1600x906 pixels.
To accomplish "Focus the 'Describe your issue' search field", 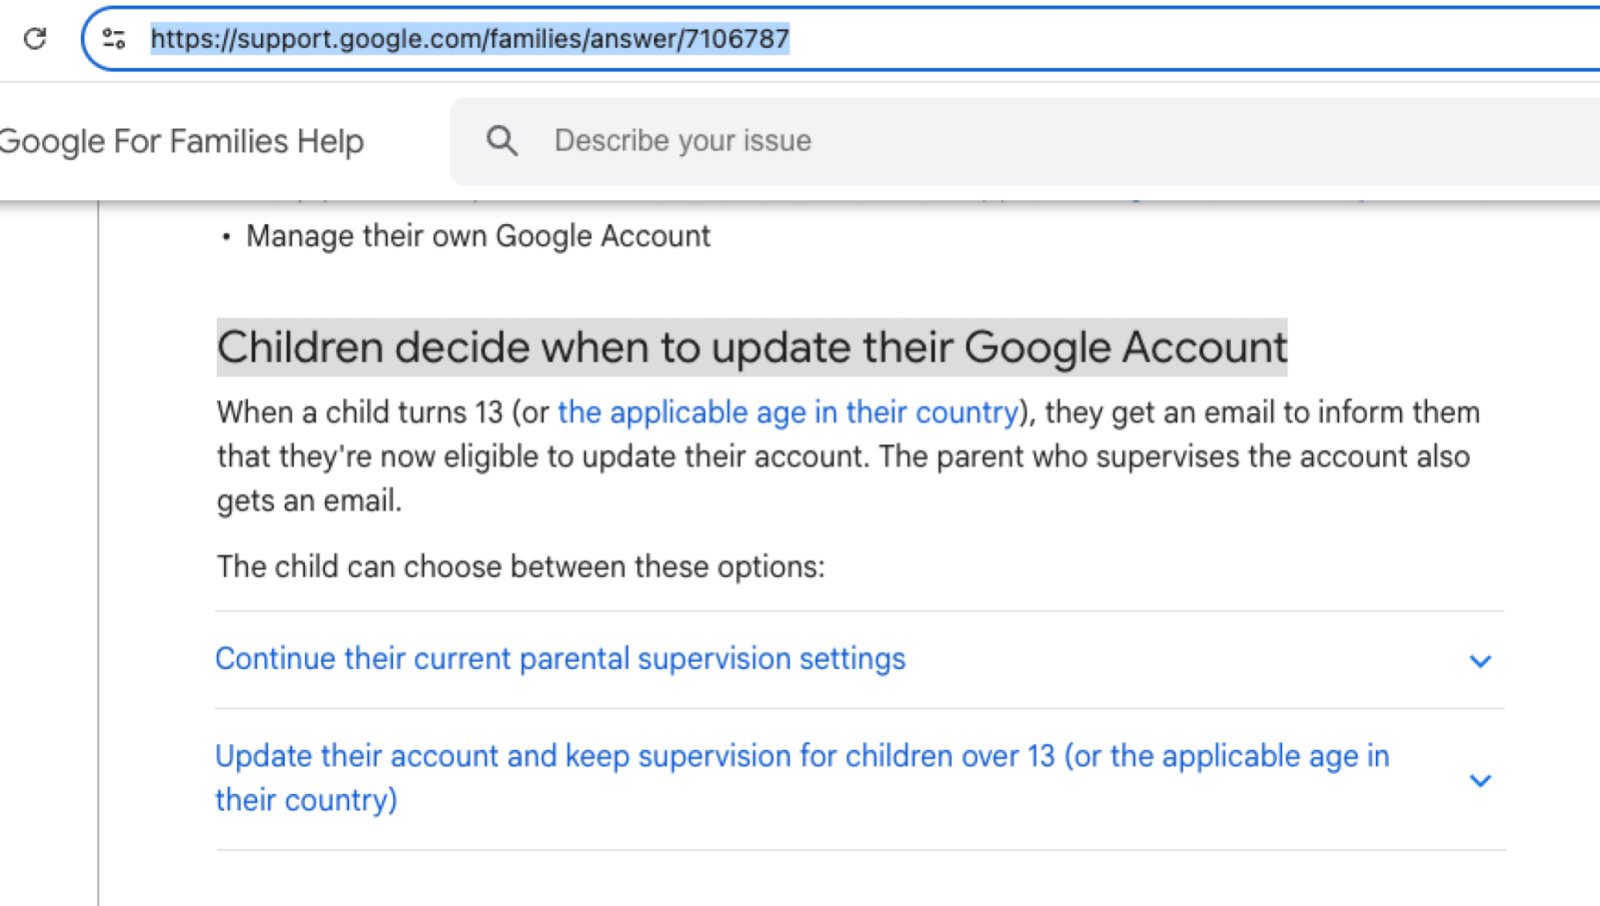I will (x=683, y=141).
